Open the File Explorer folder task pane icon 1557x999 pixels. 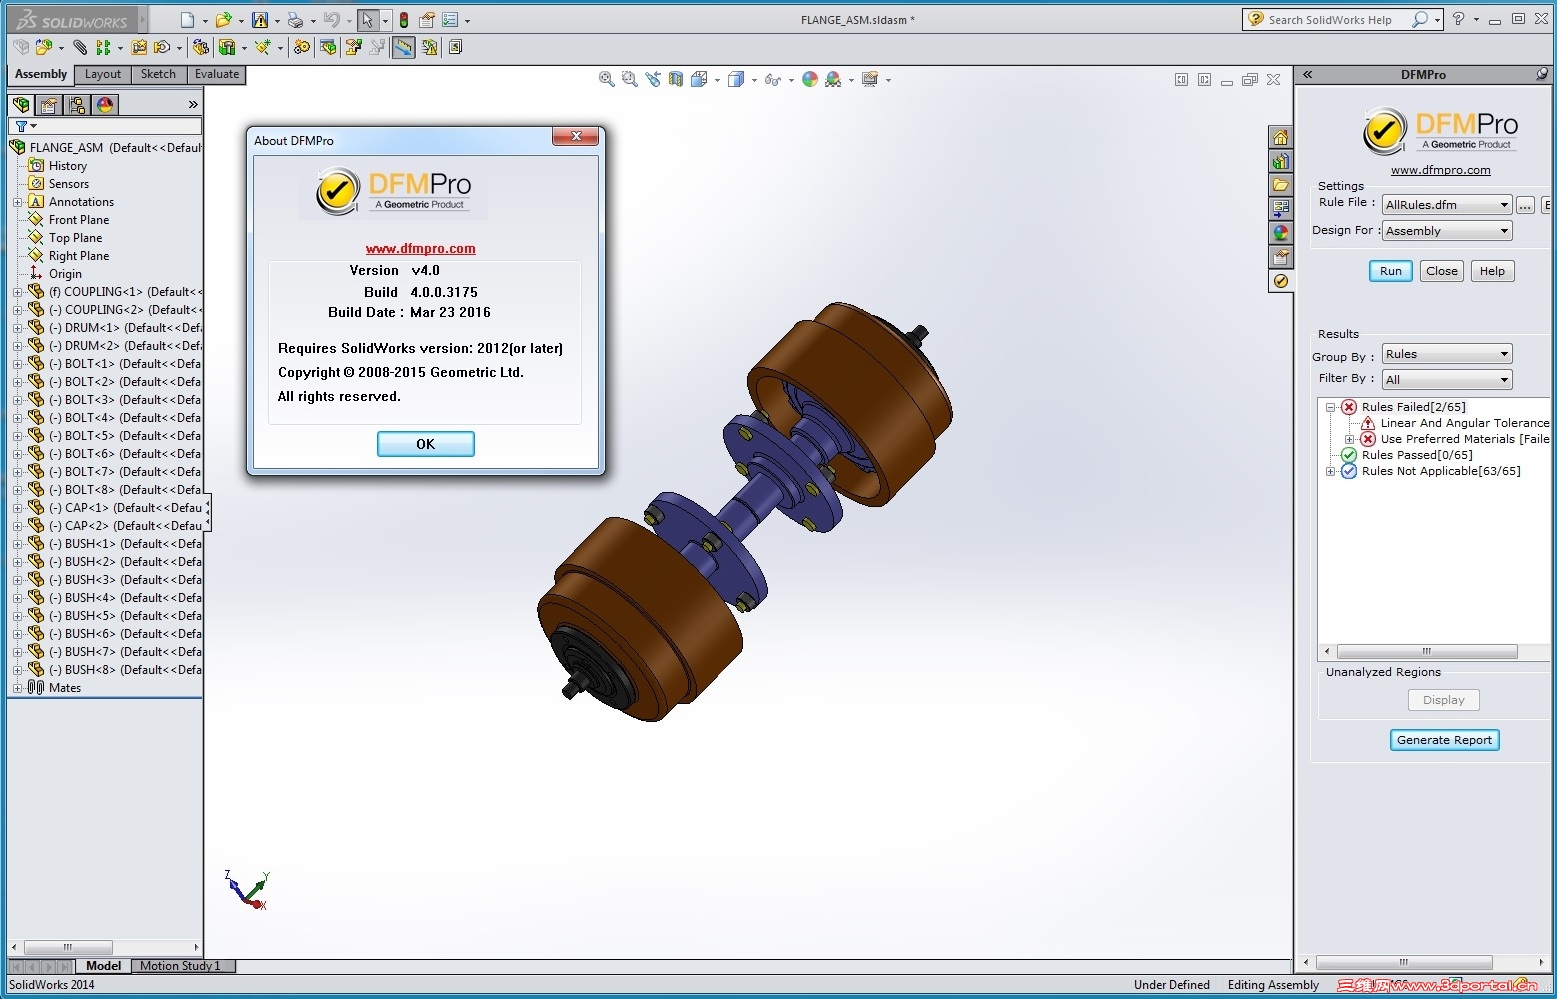1280,185
